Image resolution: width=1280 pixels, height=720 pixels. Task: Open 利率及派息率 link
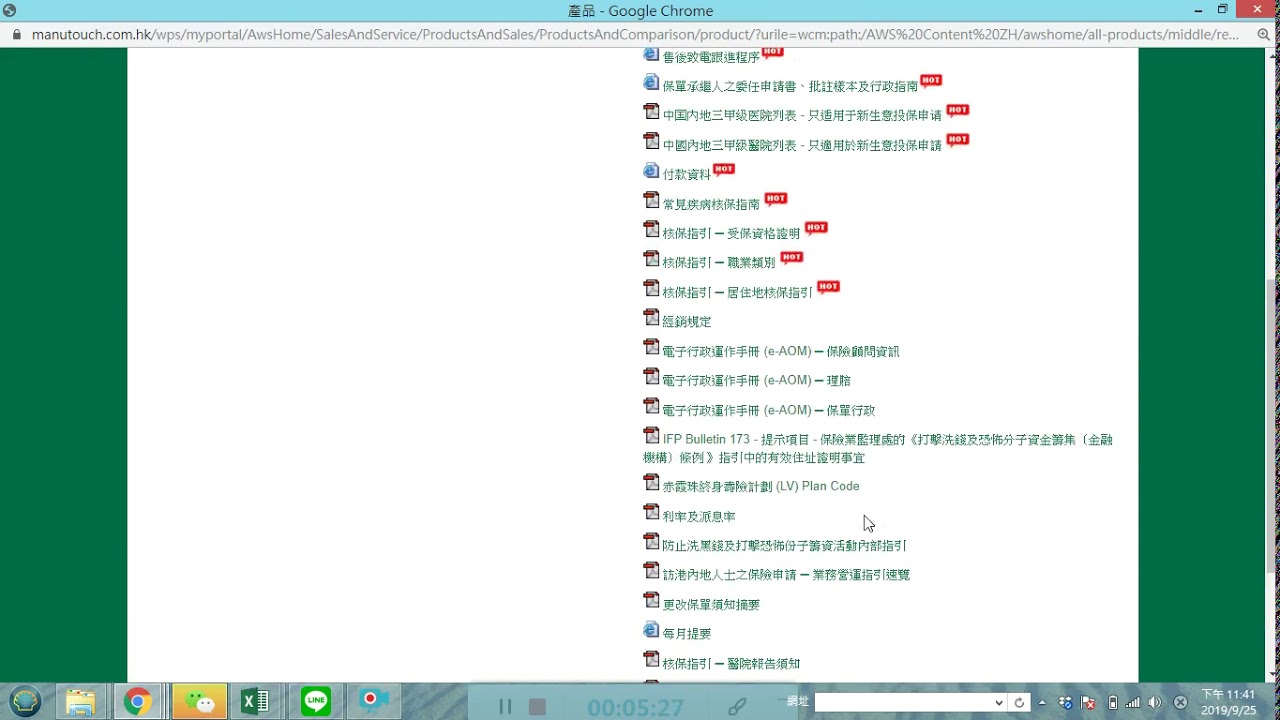(x=698, y=516)
